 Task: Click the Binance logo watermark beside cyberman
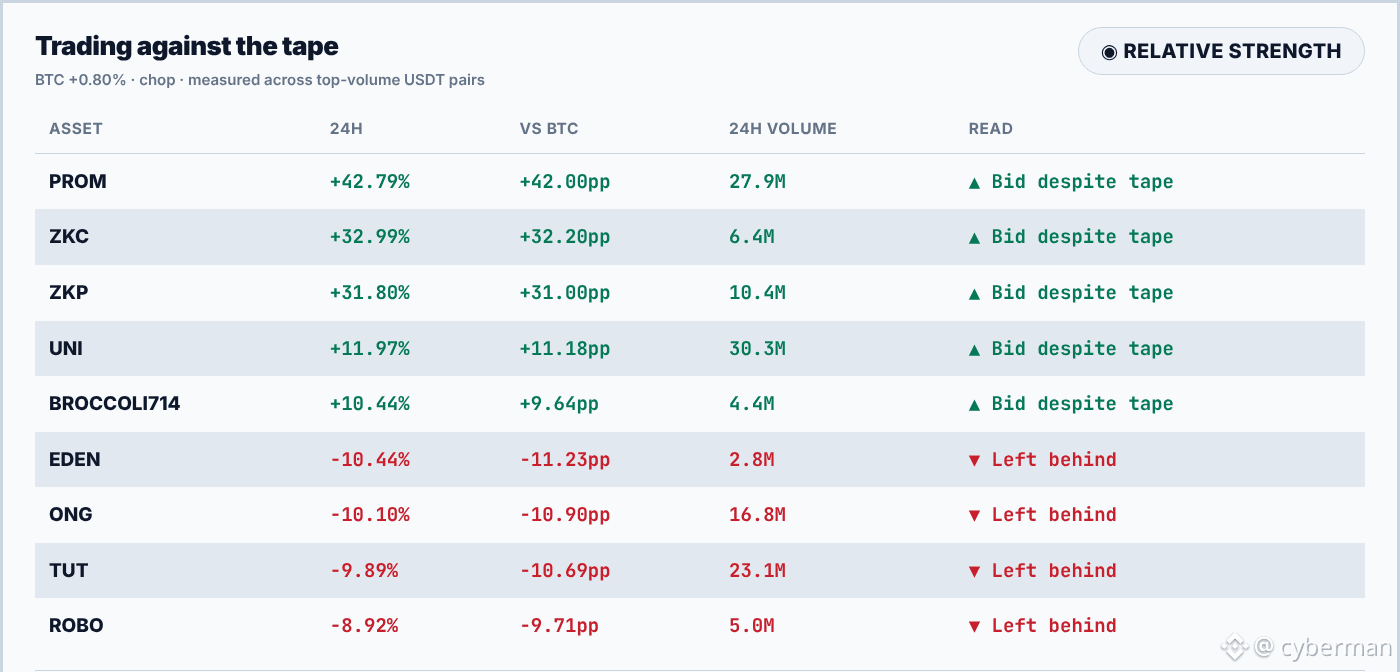pos(1235,647)
